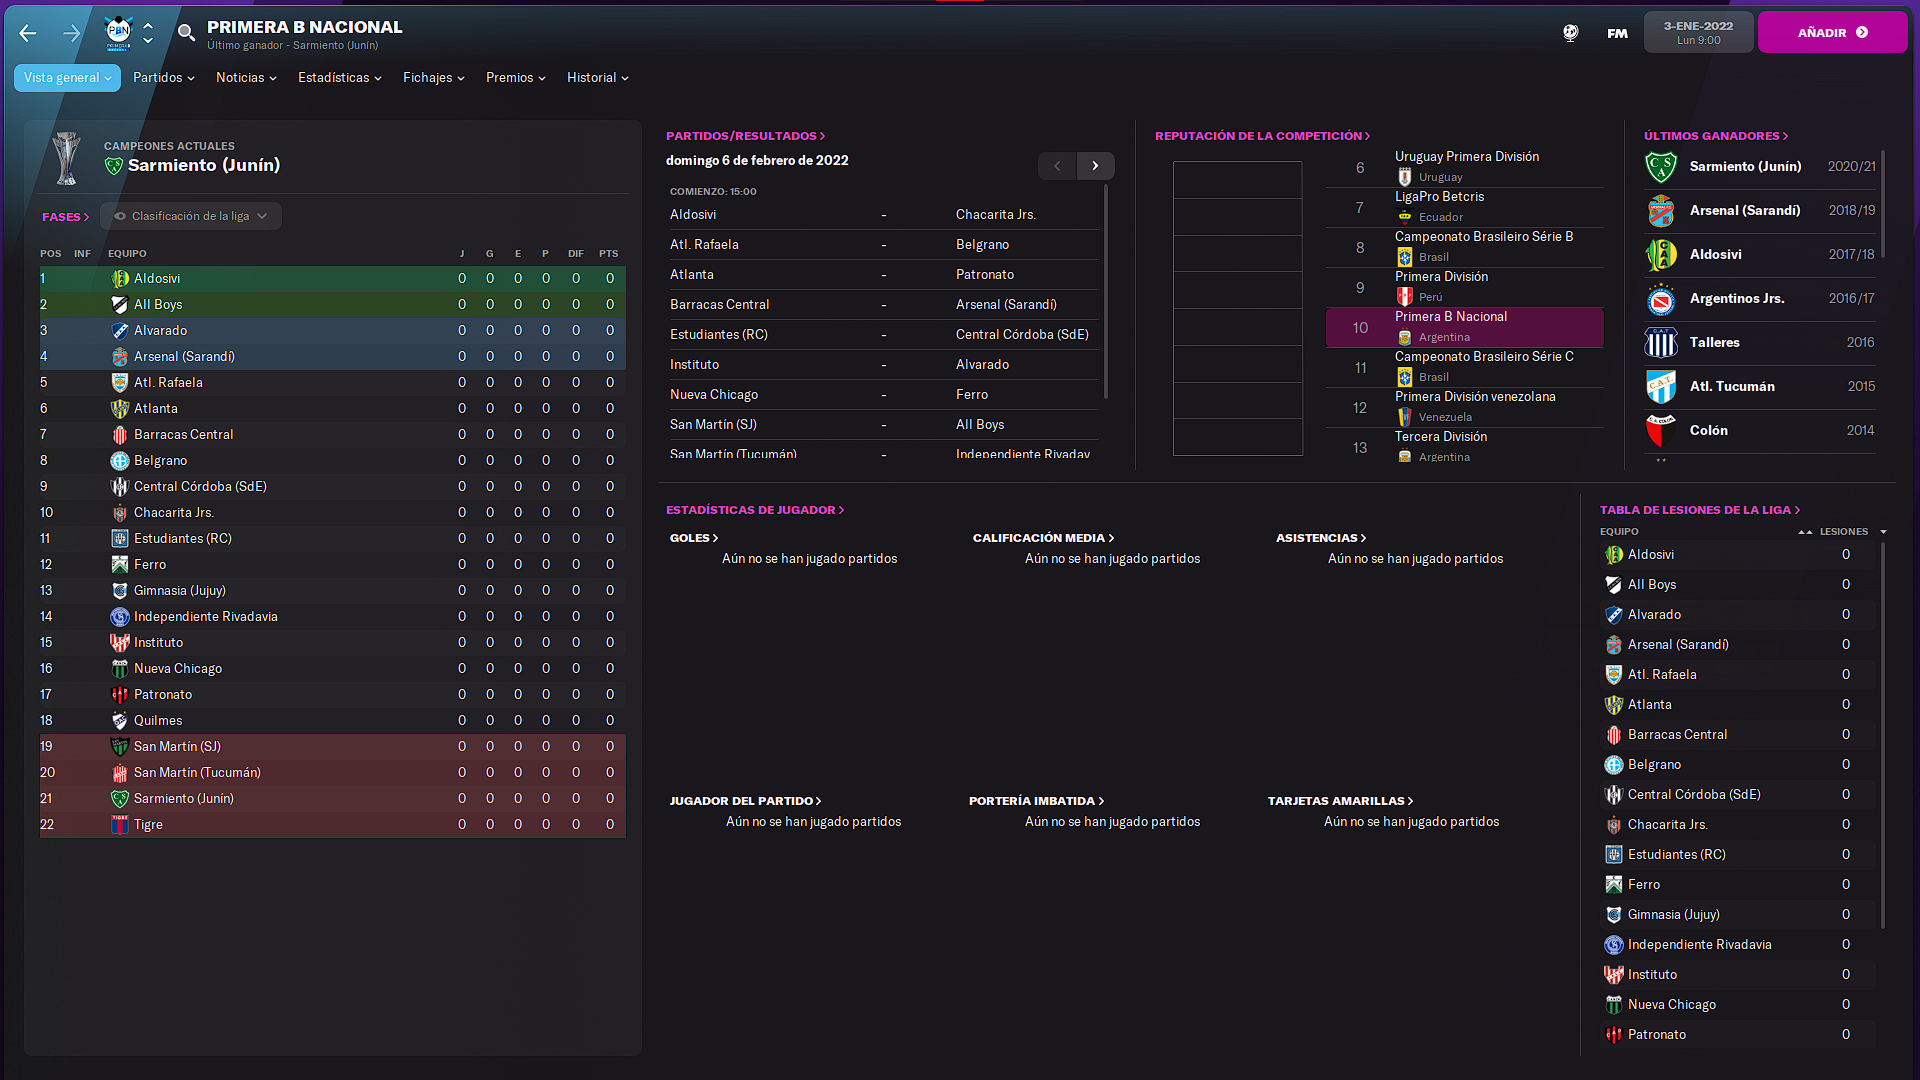This screenshot has height=1080, width=1920.
Task: Click the injuries table scrollbar
Action: point(1883,735)
